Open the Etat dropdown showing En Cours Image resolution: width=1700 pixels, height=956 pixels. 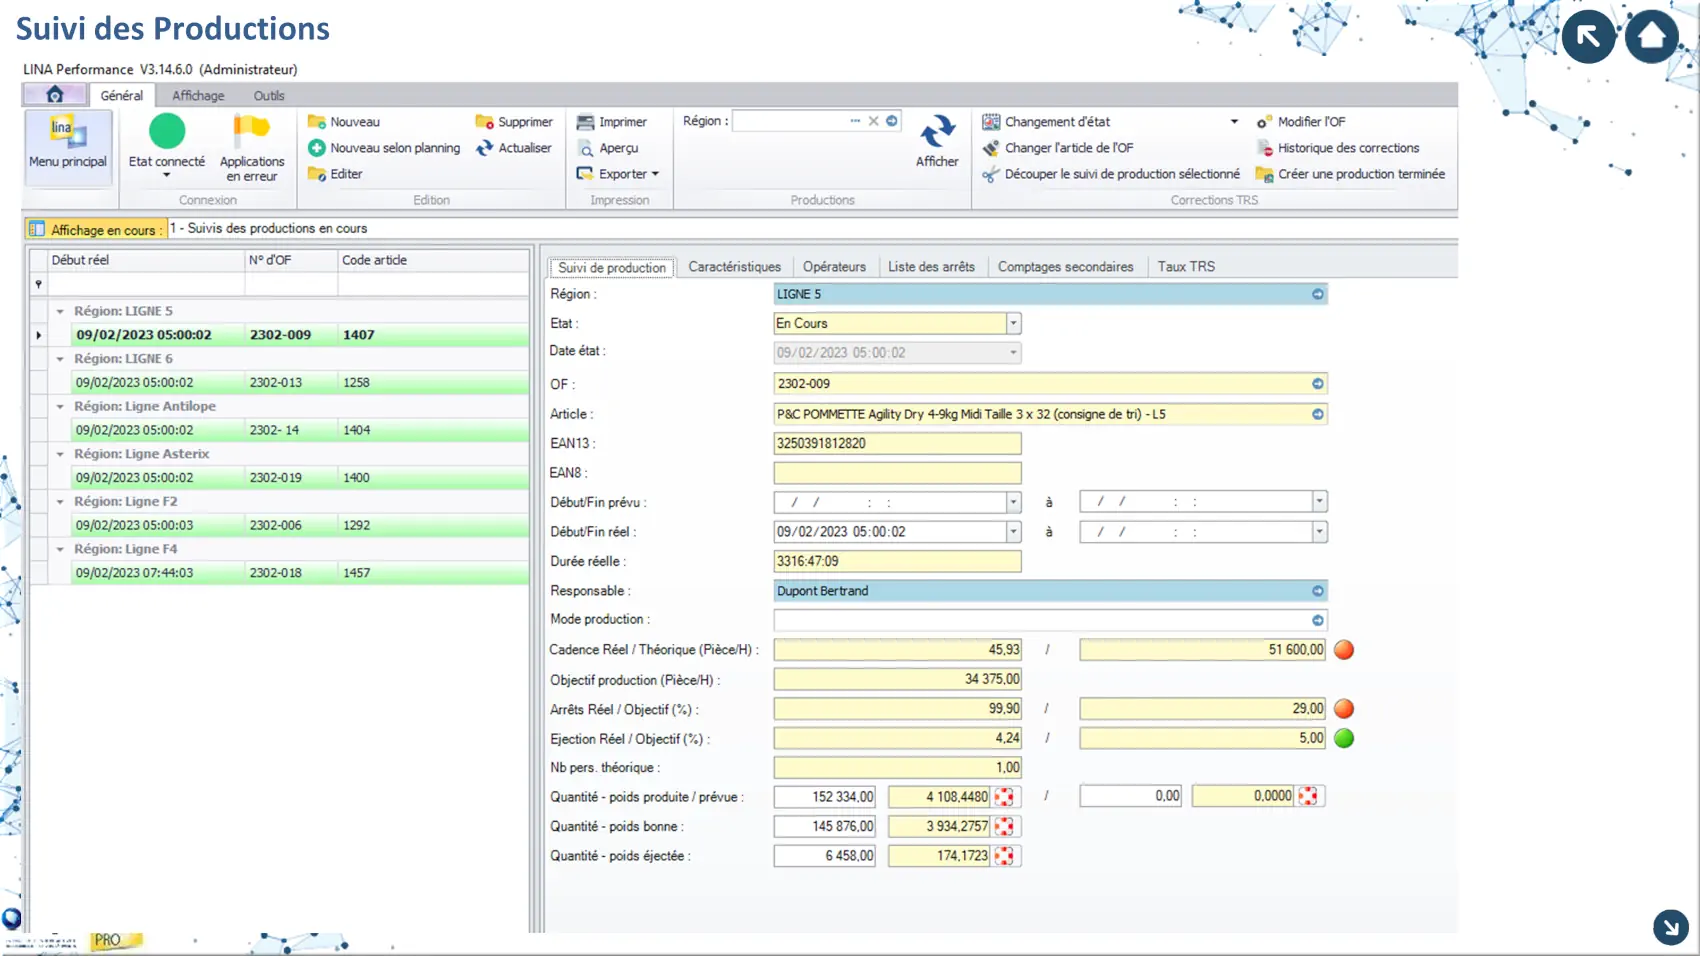(x=1013, y=324)
